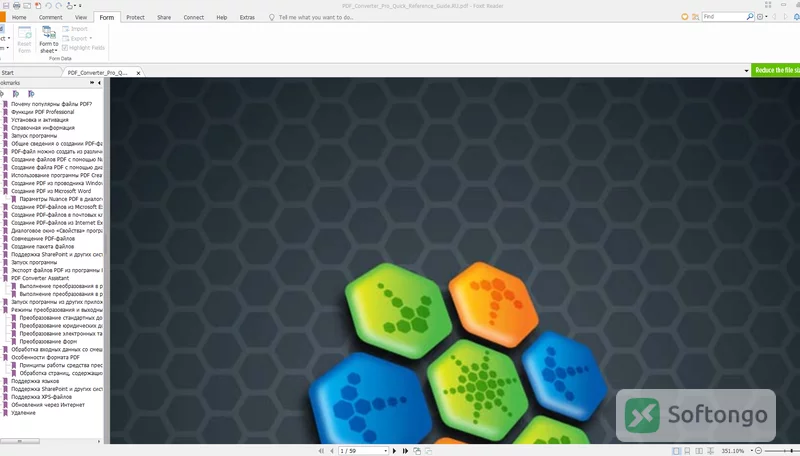Viewport: 800px width, 456px height.
Task: Open bookmark 'Особенности формата PDF'
Action: tap(45, 358)
